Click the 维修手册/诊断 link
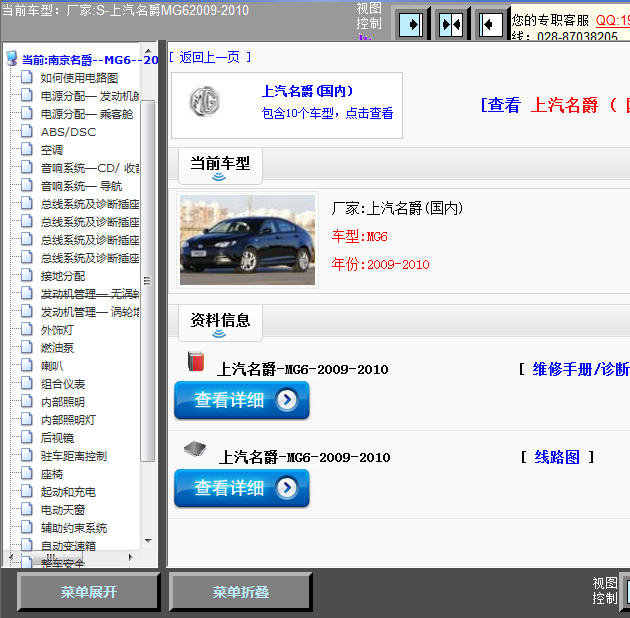This screenshot has width=630, height=618. [x=581, y=369]
